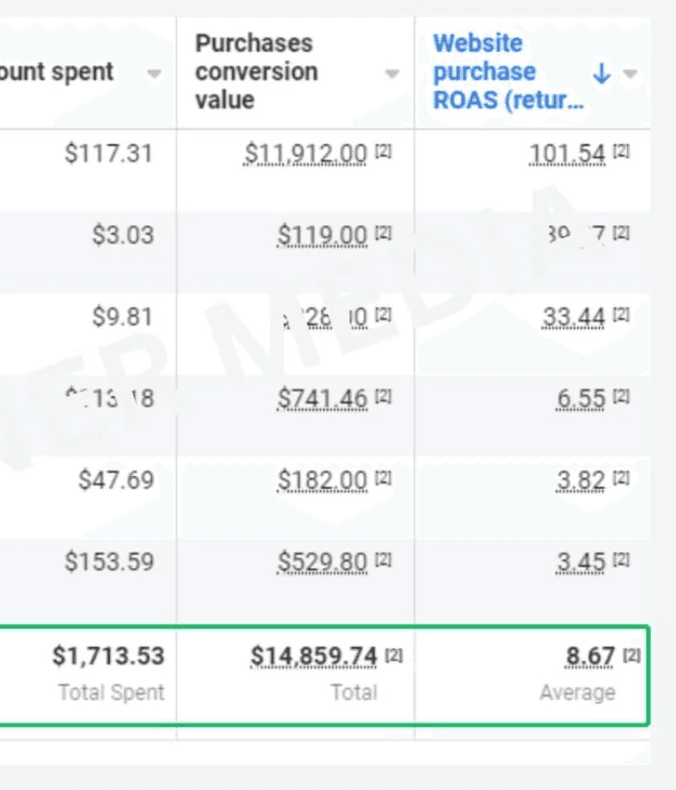The height and width of the screenshot is (790, 676).
Task: Click the 6.55 ROAS value
Action: [x=581, y=400]
